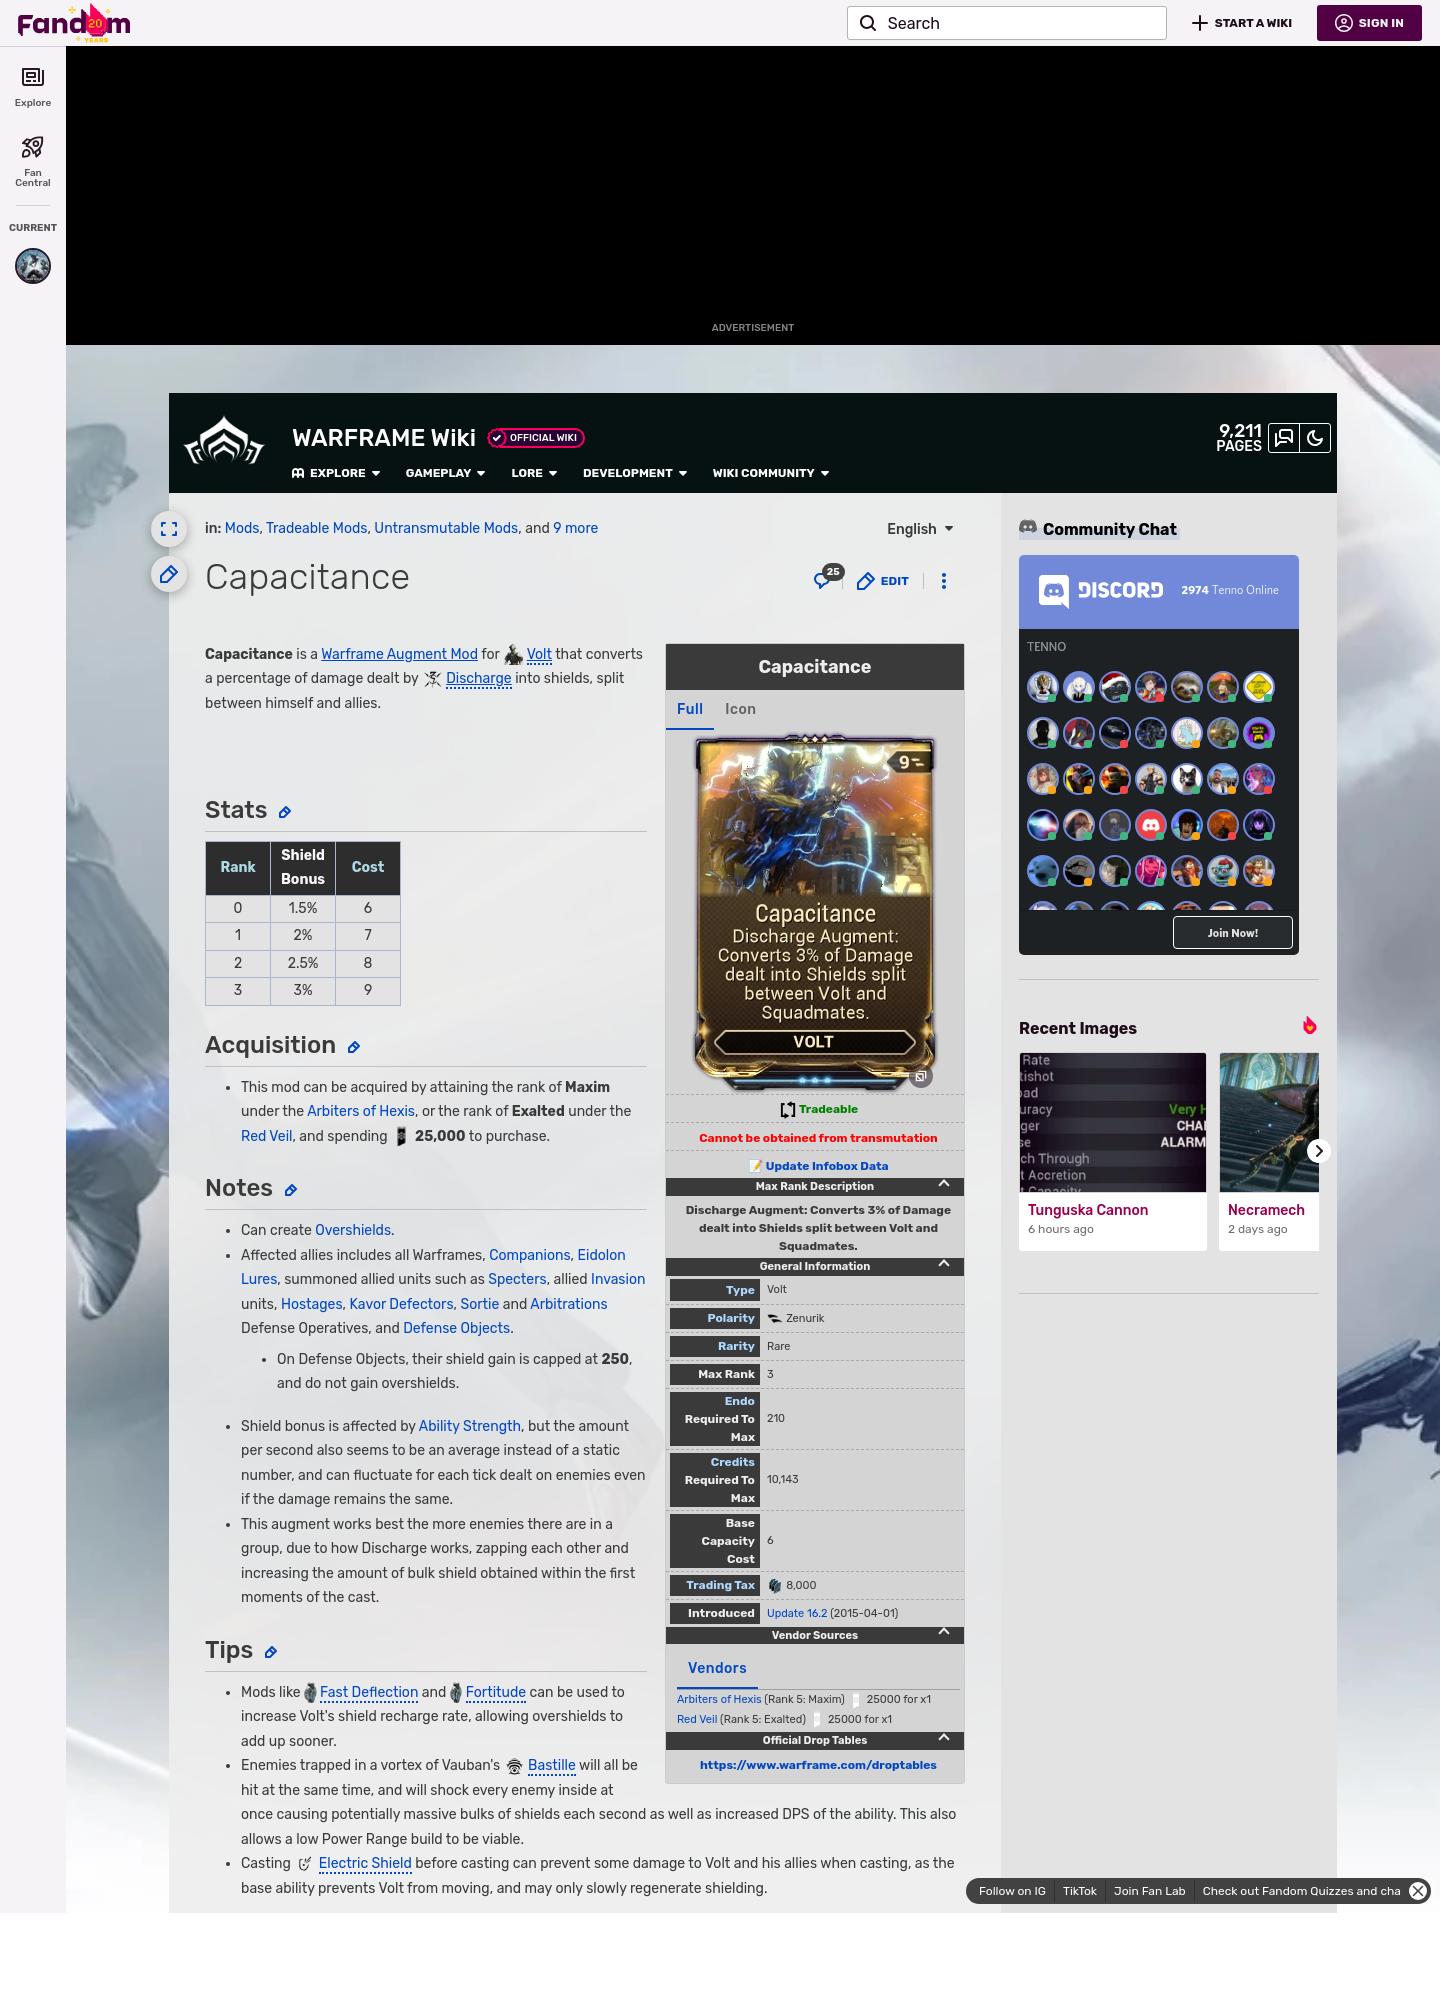This screenshot has width=1440, height=2000.
Task: Expand the EXPLORE wiki menu
Action: pyautogui.click(x=336, y=473)
